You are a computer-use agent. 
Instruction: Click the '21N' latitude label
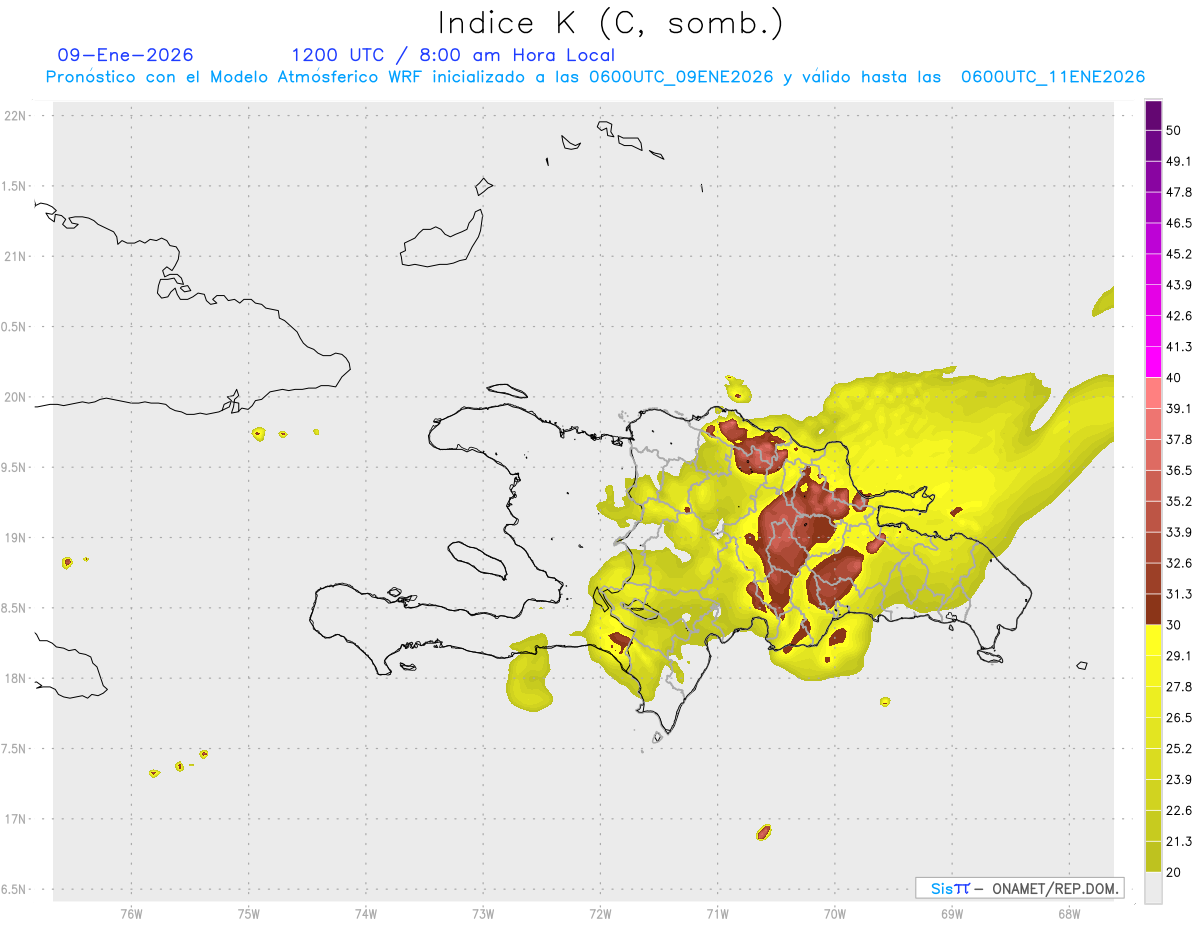pyautogui.click(x=15, y=256)
